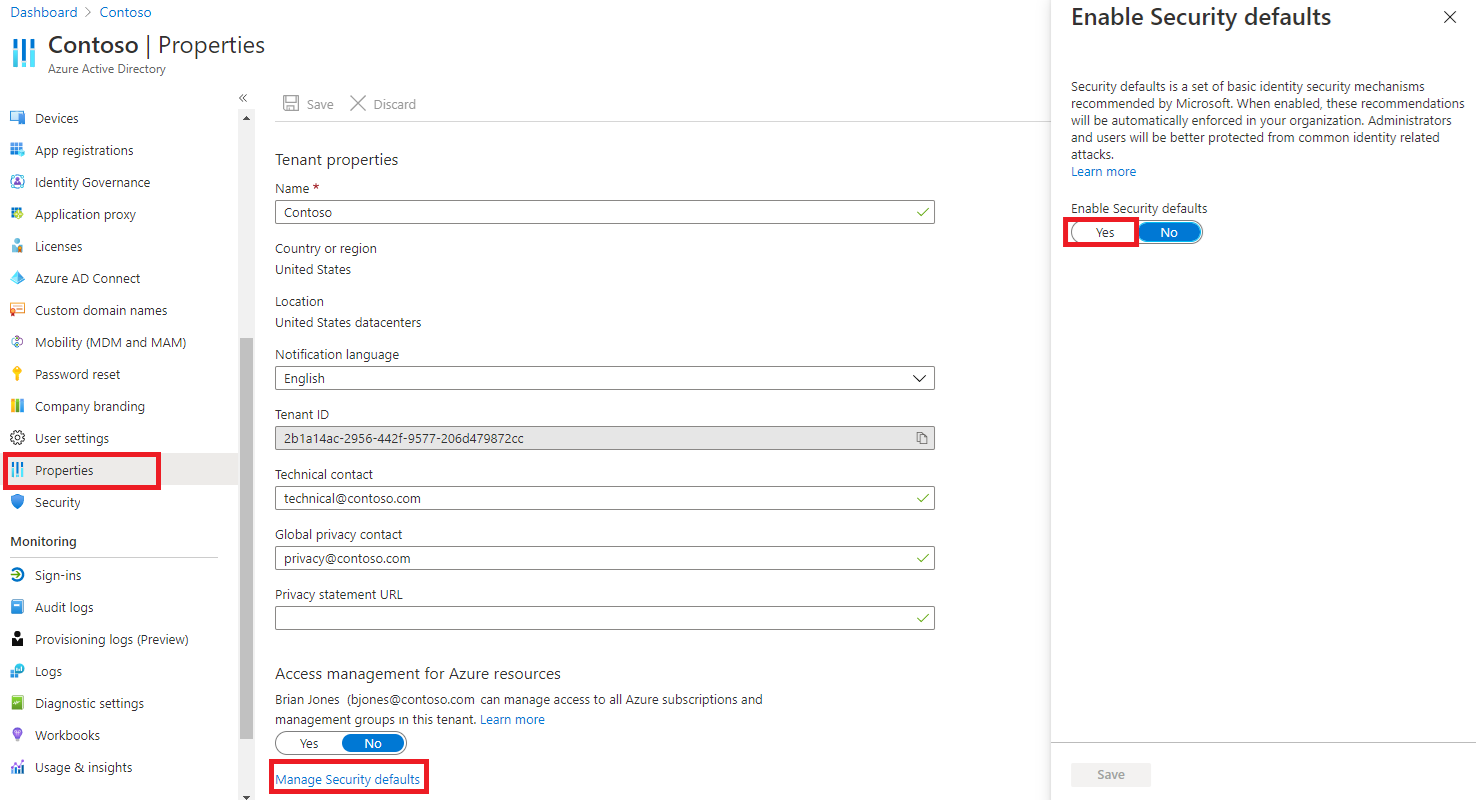The height and width of the screenshot is (800, 1476).
Task: Go to Dashboard via the breadcrumb
Action: point(44,11)
